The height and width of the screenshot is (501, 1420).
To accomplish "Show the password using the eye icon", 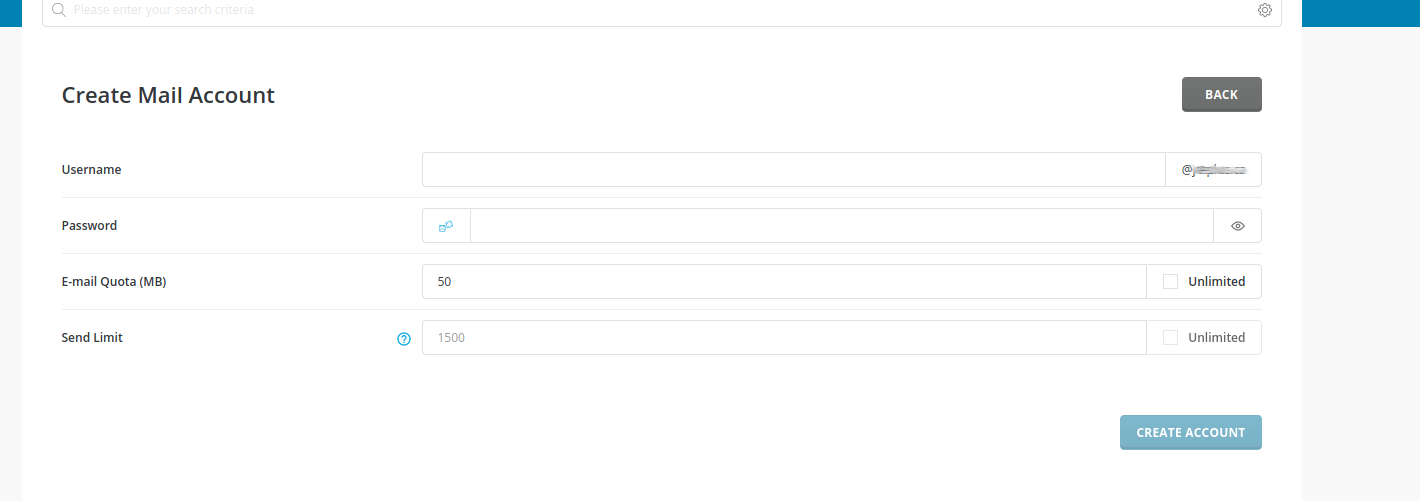I will point(1238,226).
